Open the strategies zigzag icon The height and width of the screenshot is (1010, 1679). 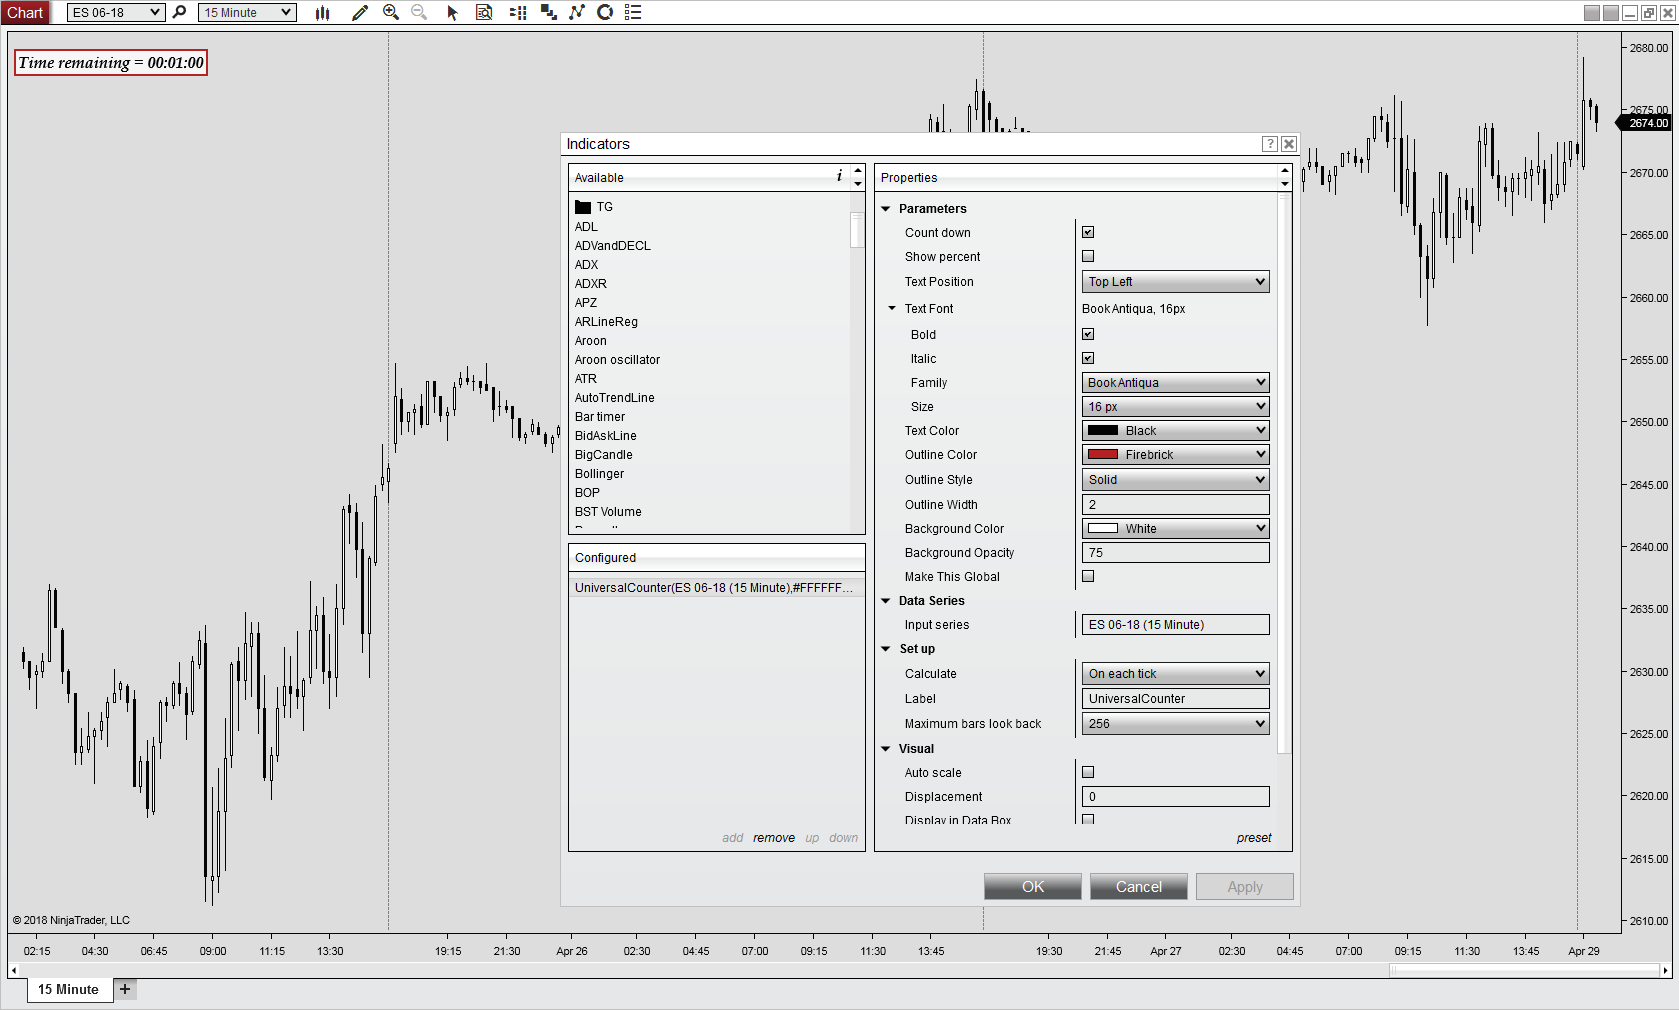tap(577, 12)
